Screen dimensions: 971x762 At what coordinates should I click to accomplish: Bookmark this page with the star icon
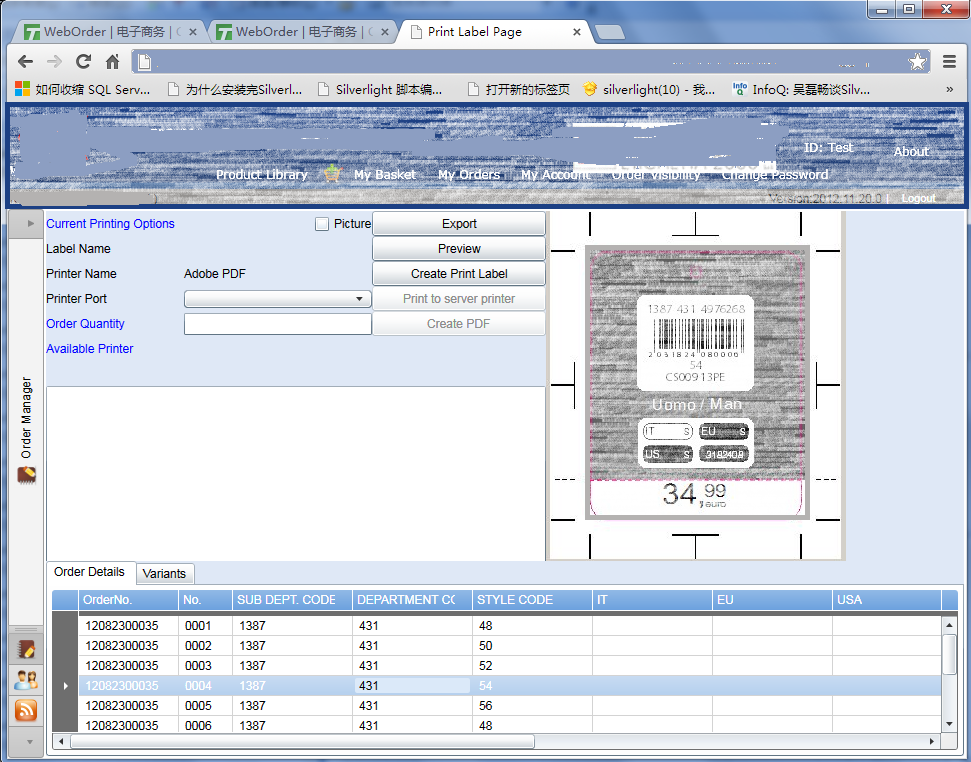pyautogui.click(x=917, y=62)
